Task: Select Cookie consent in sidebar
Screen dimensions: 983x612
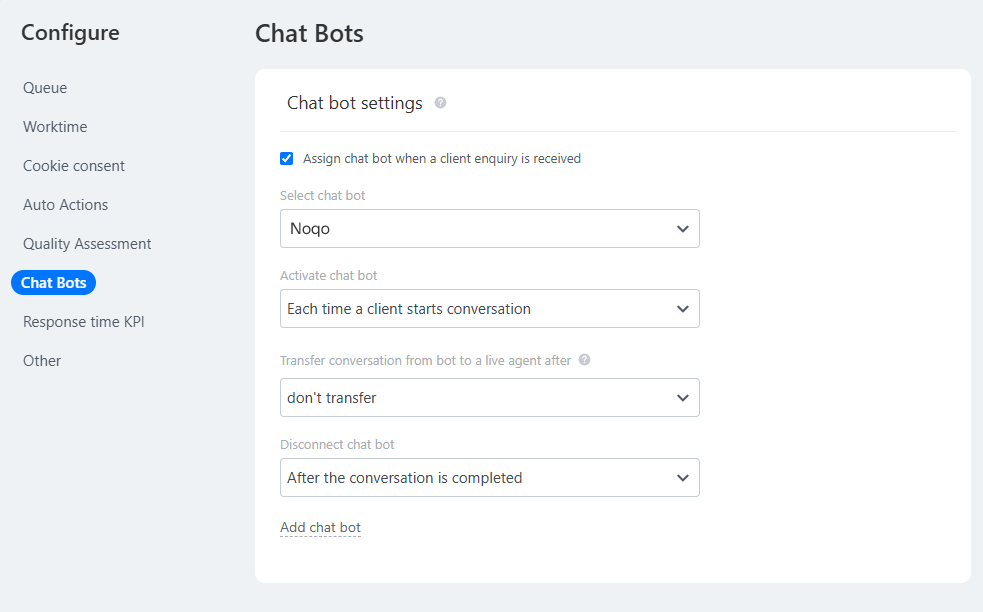Action: pyautogui.click(x=74, y=166)
